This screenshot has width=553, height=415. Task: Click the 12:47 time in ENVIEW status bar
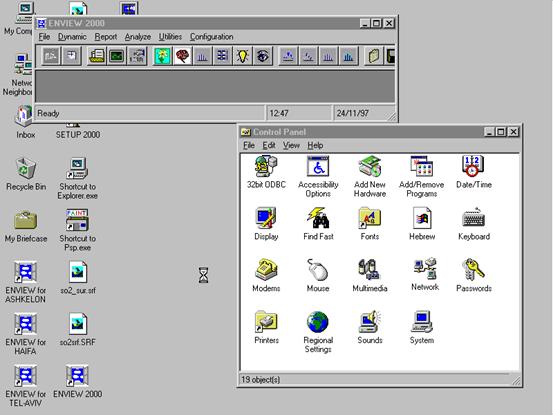[279, 113]
